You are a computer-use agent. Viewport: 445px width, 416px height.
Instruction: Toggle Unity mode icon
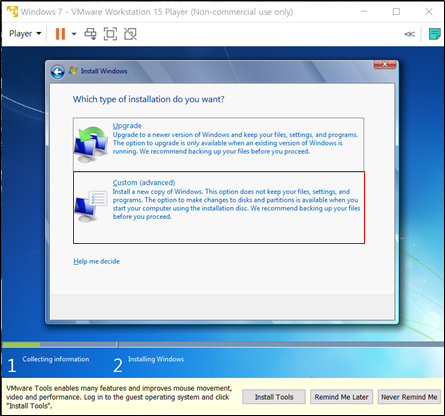tap(130, 34)
